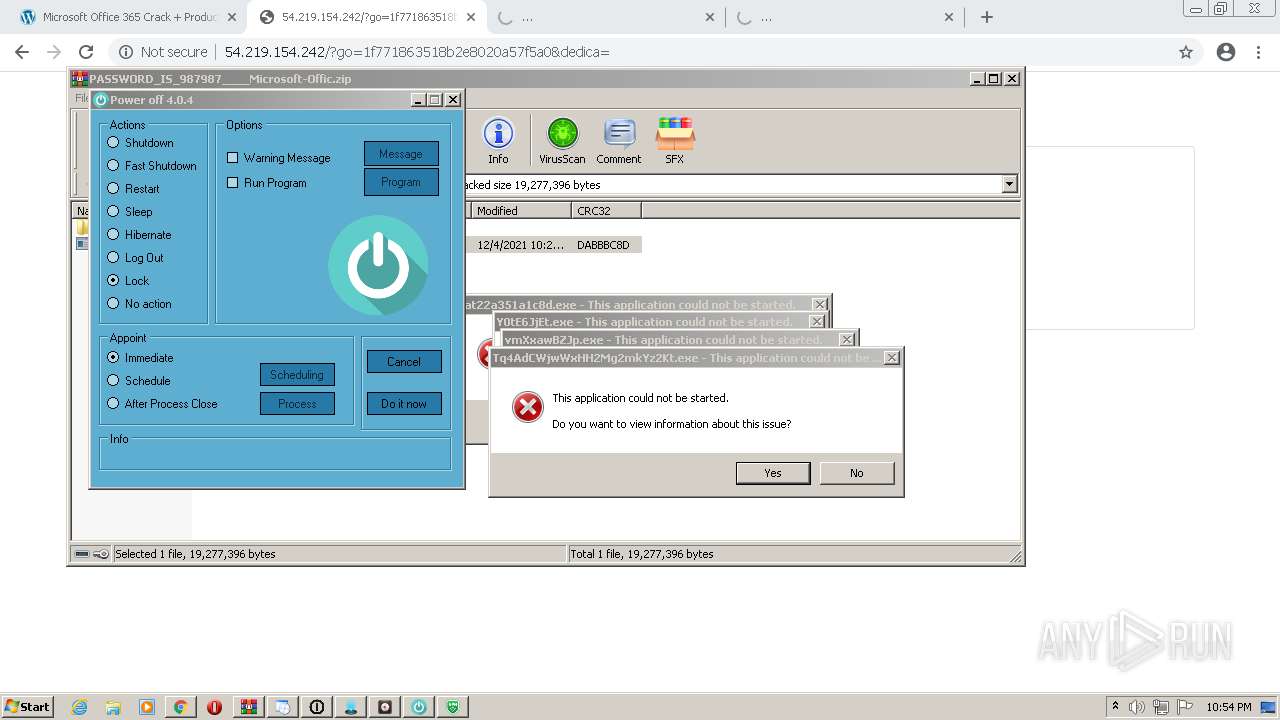Enable the Run Program checkbox

tap(233, 183)
